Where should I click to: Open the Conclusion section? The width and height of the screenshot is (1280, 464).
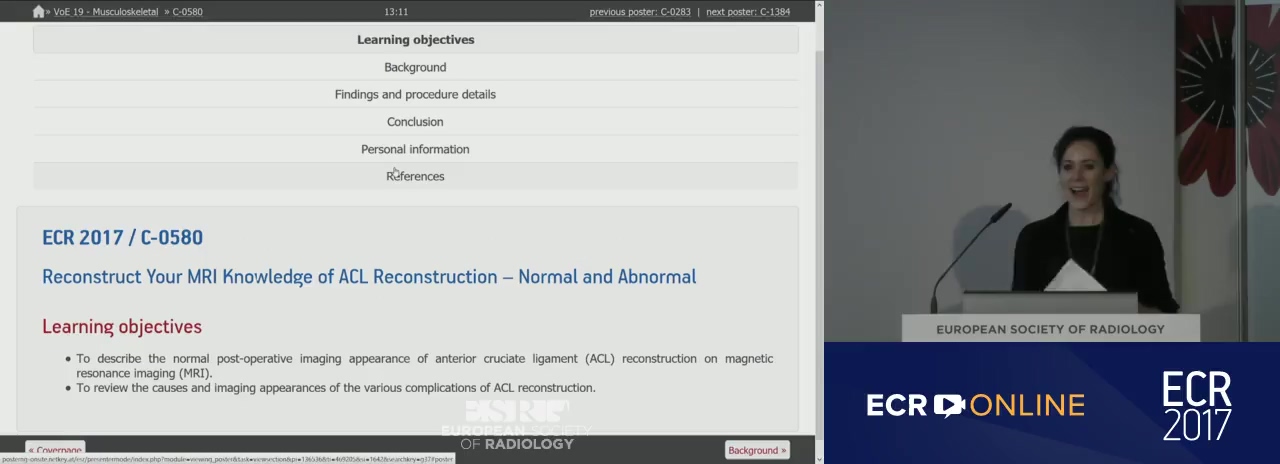416,122
